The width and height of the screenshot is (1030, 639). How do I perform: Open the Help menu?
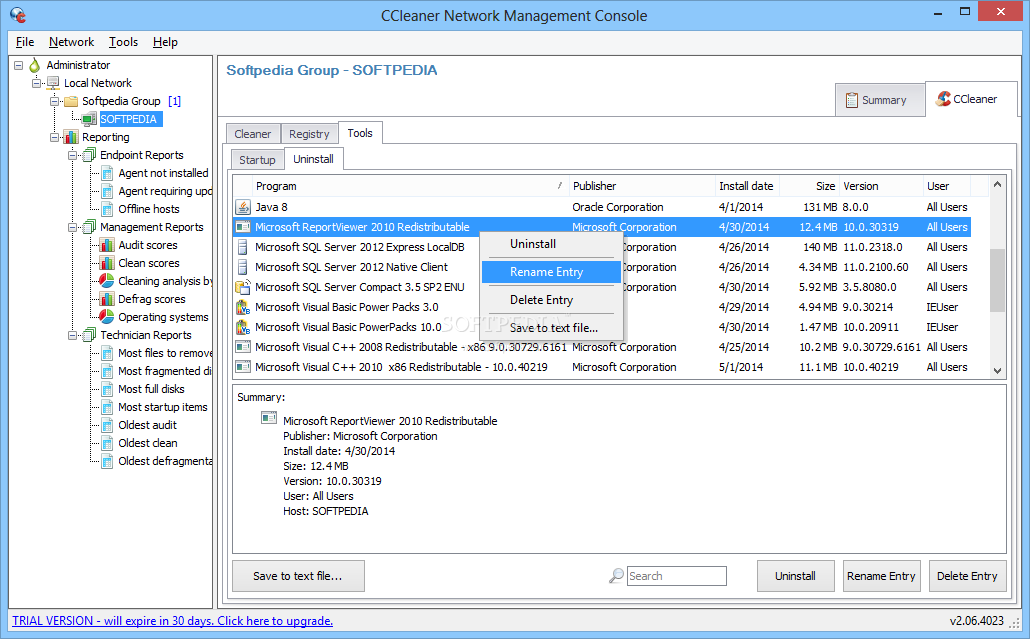(x=166, y=42)
